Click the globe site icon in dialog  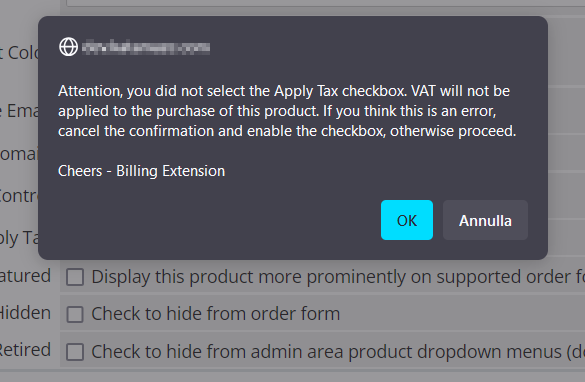69,47
